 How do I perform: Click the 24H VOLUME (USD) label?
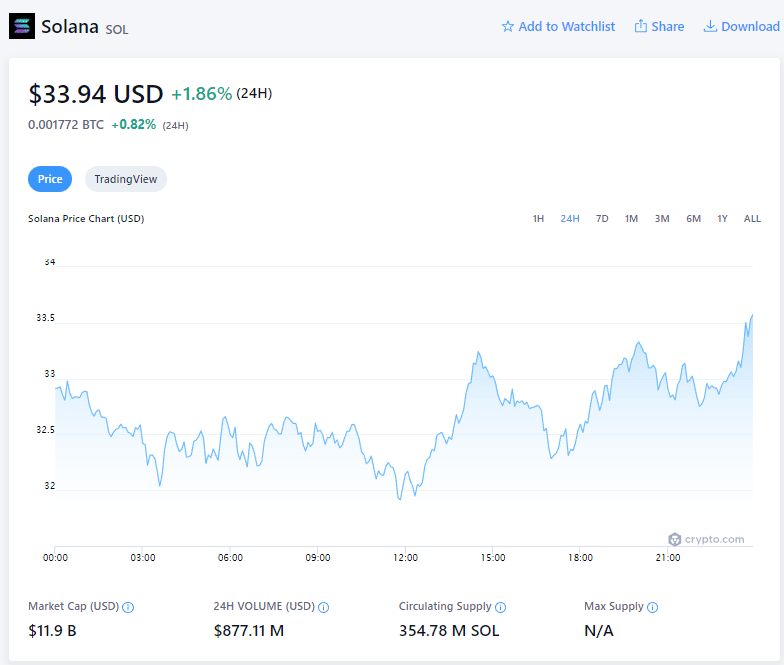click(264, 606)
